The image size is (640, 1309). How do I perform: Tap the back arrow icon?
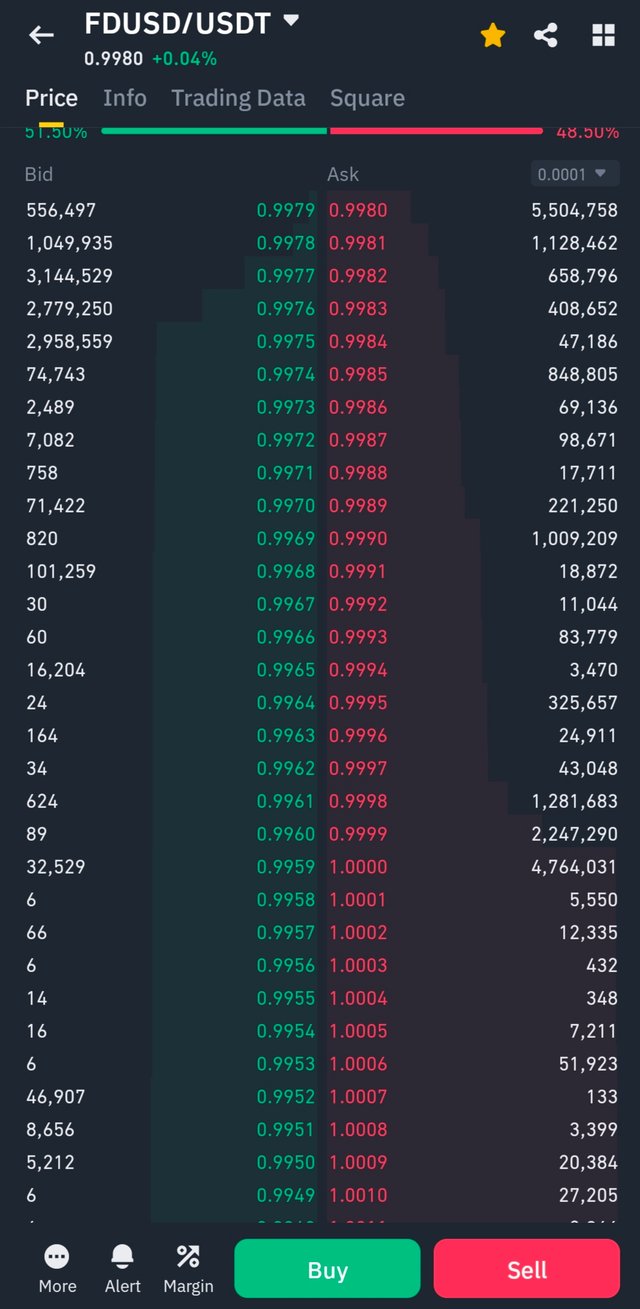click(41, 36)
